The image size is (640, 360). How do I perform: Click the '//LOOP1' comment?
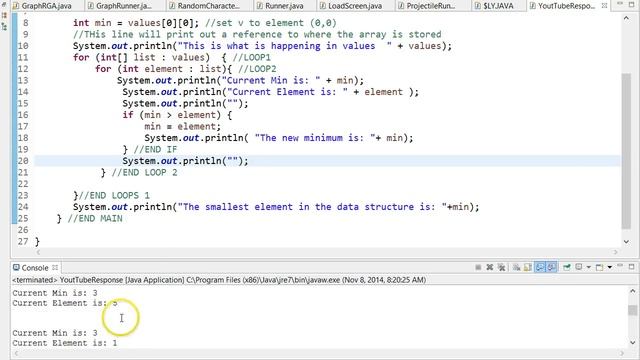pos(251,57)
